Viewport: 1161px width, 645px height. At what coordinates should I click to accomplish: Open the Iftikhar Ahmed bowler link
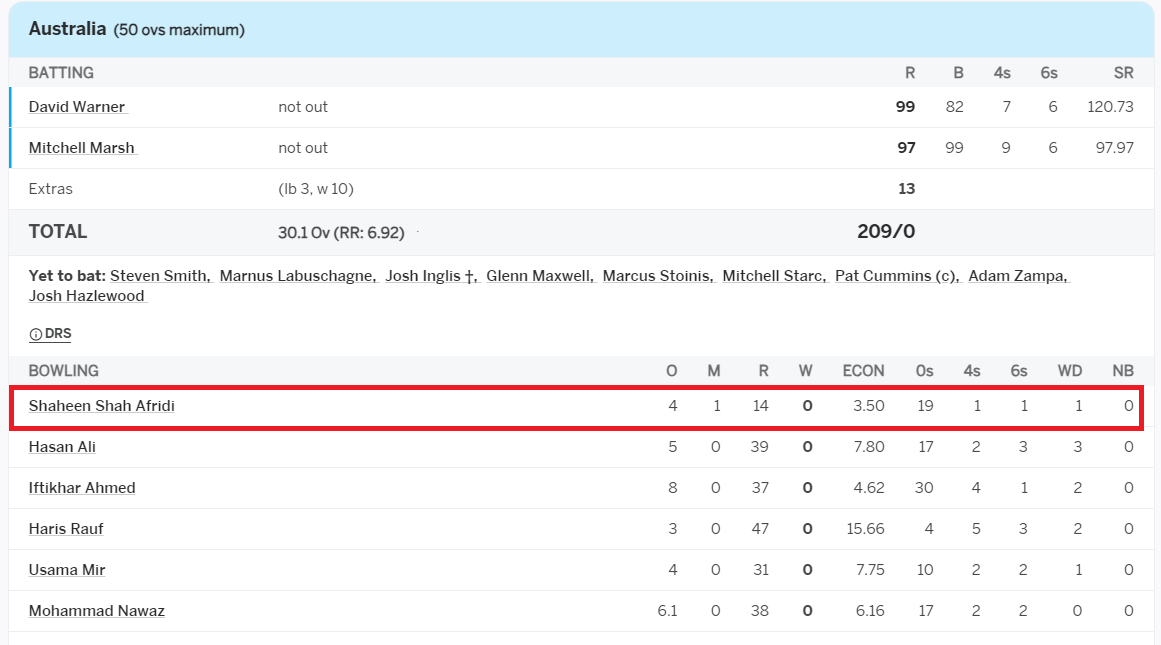(x=82, y=487)
